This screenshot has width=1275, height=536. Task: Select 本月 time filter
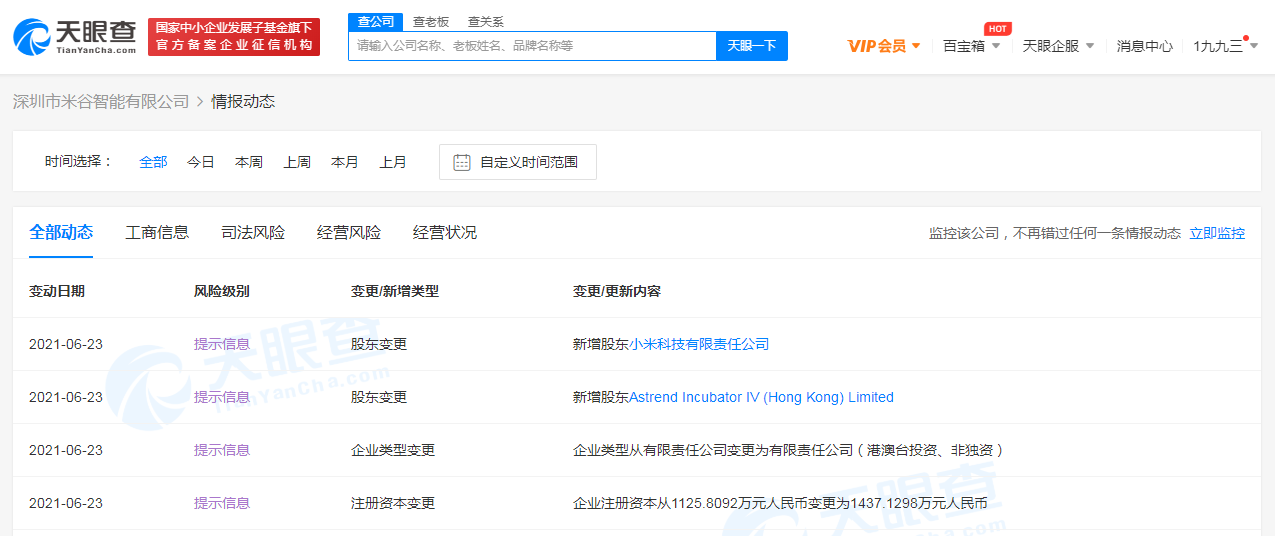pos(345,162)
